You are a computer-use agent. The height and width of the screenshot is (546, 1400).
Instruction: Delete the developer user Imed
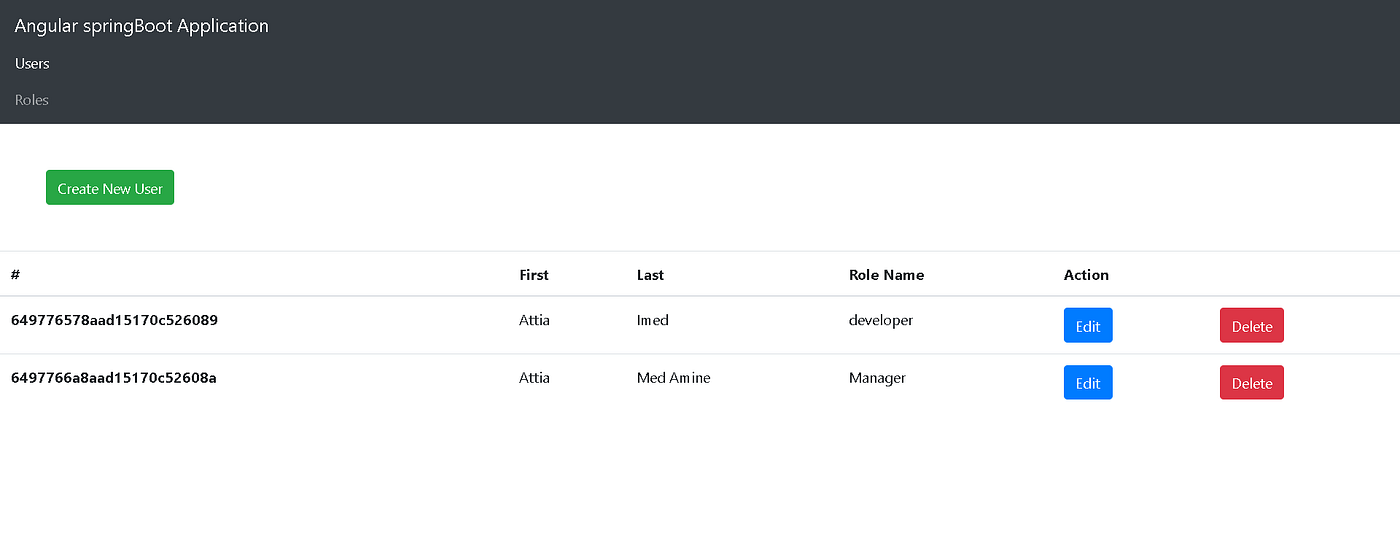click(1251, 326)
